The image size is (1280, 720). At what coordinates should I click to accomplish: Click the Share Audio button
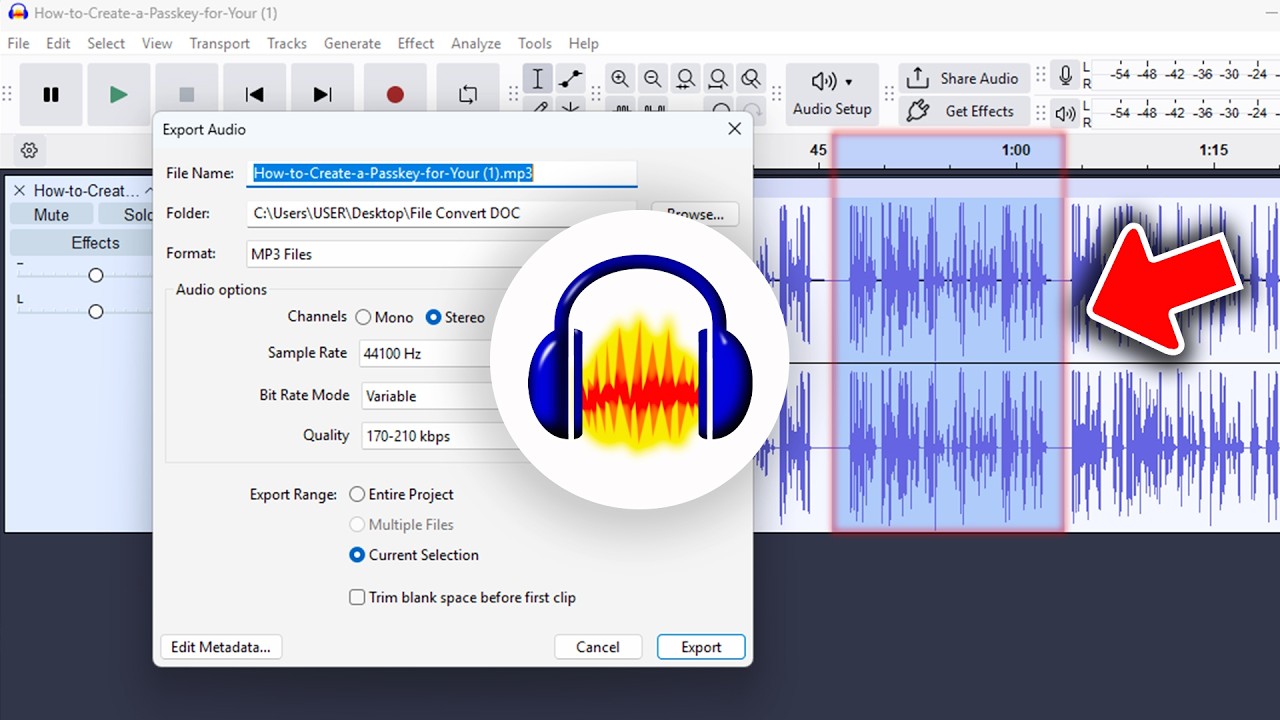(x=962, y=79)
